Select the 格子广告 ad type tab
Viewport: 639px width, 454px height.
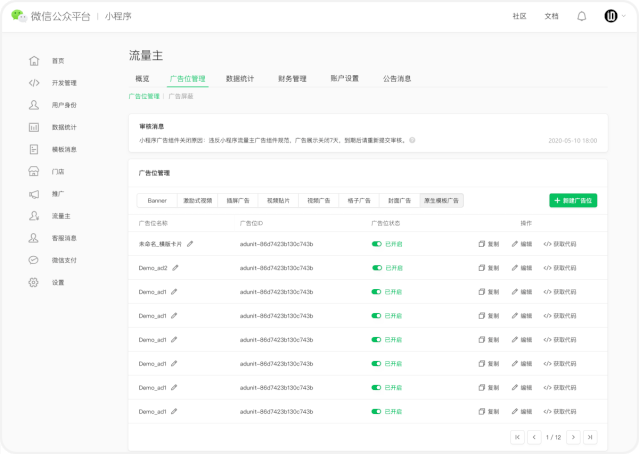coord(359,201)
